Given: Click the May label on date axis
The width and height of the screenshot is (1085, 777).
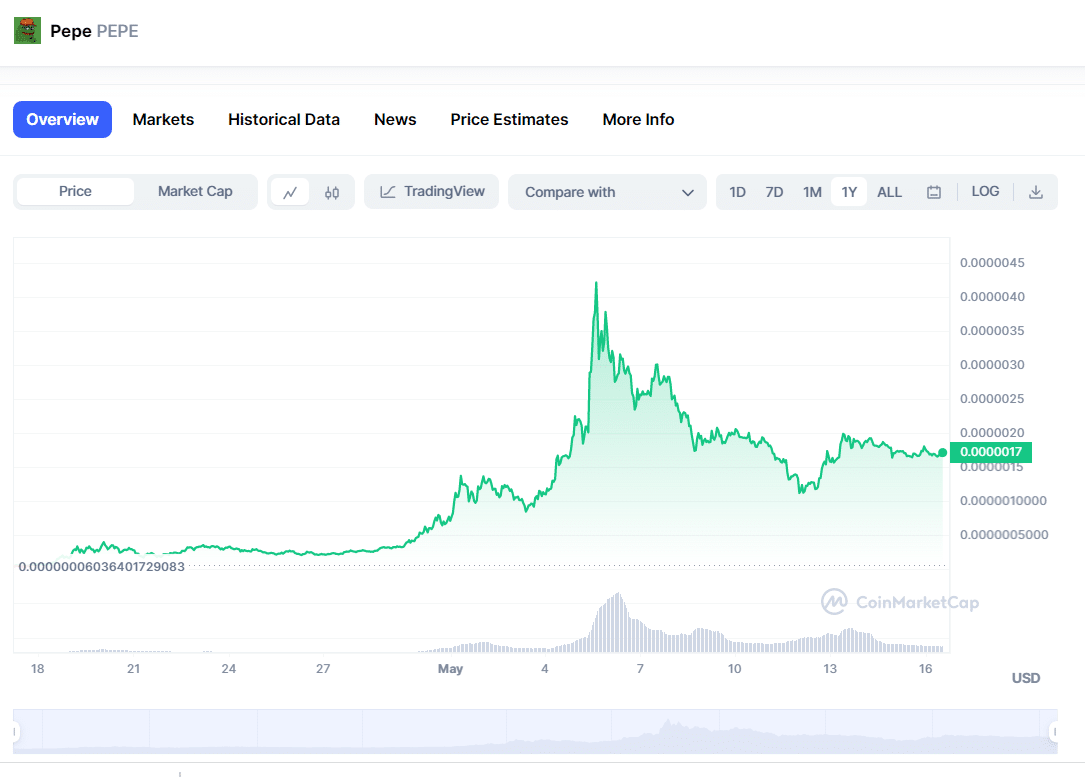Looking at the screenshot, I should [450, 668].
